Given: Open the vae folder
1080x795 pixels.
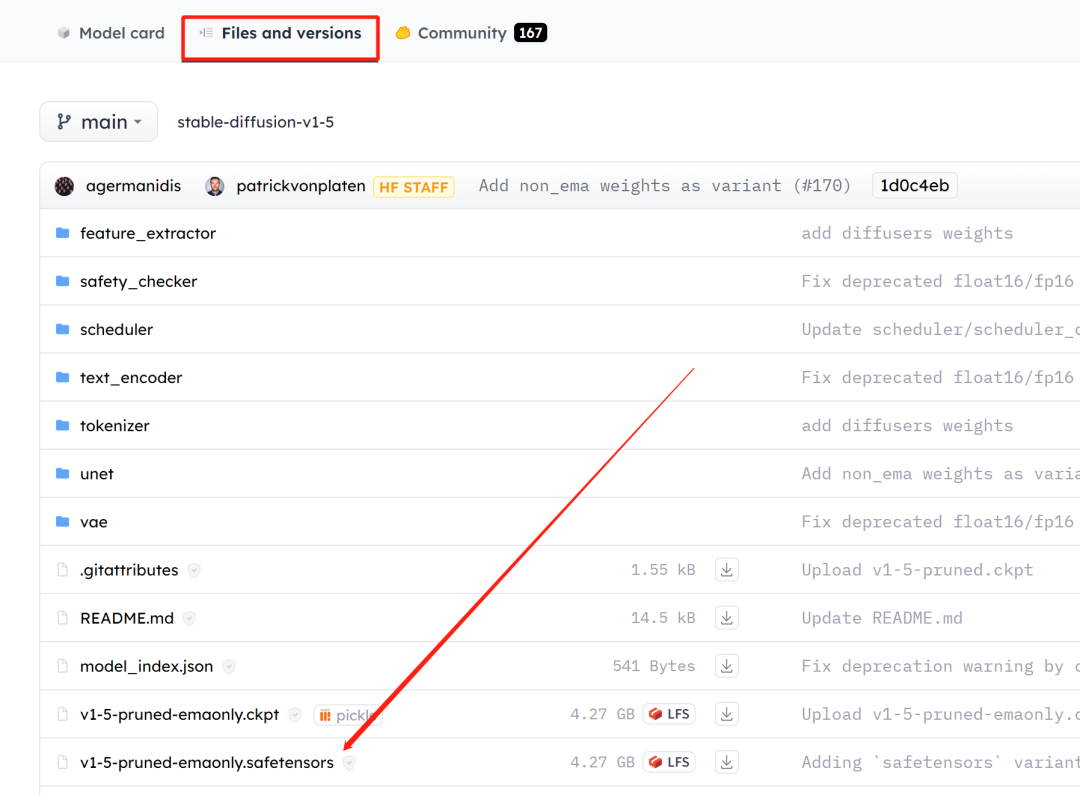Looking at the screenshot, I should tap(94, 523).
